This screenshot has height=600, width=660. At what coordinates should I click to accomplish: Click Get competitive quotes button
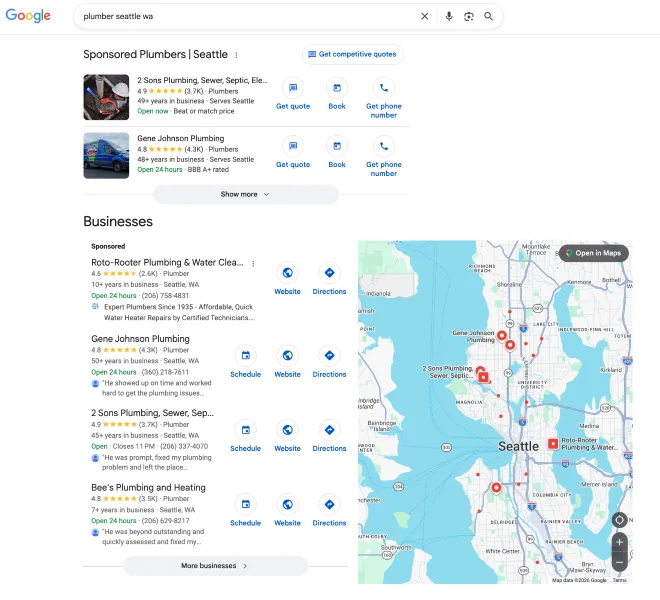[353, 54]
